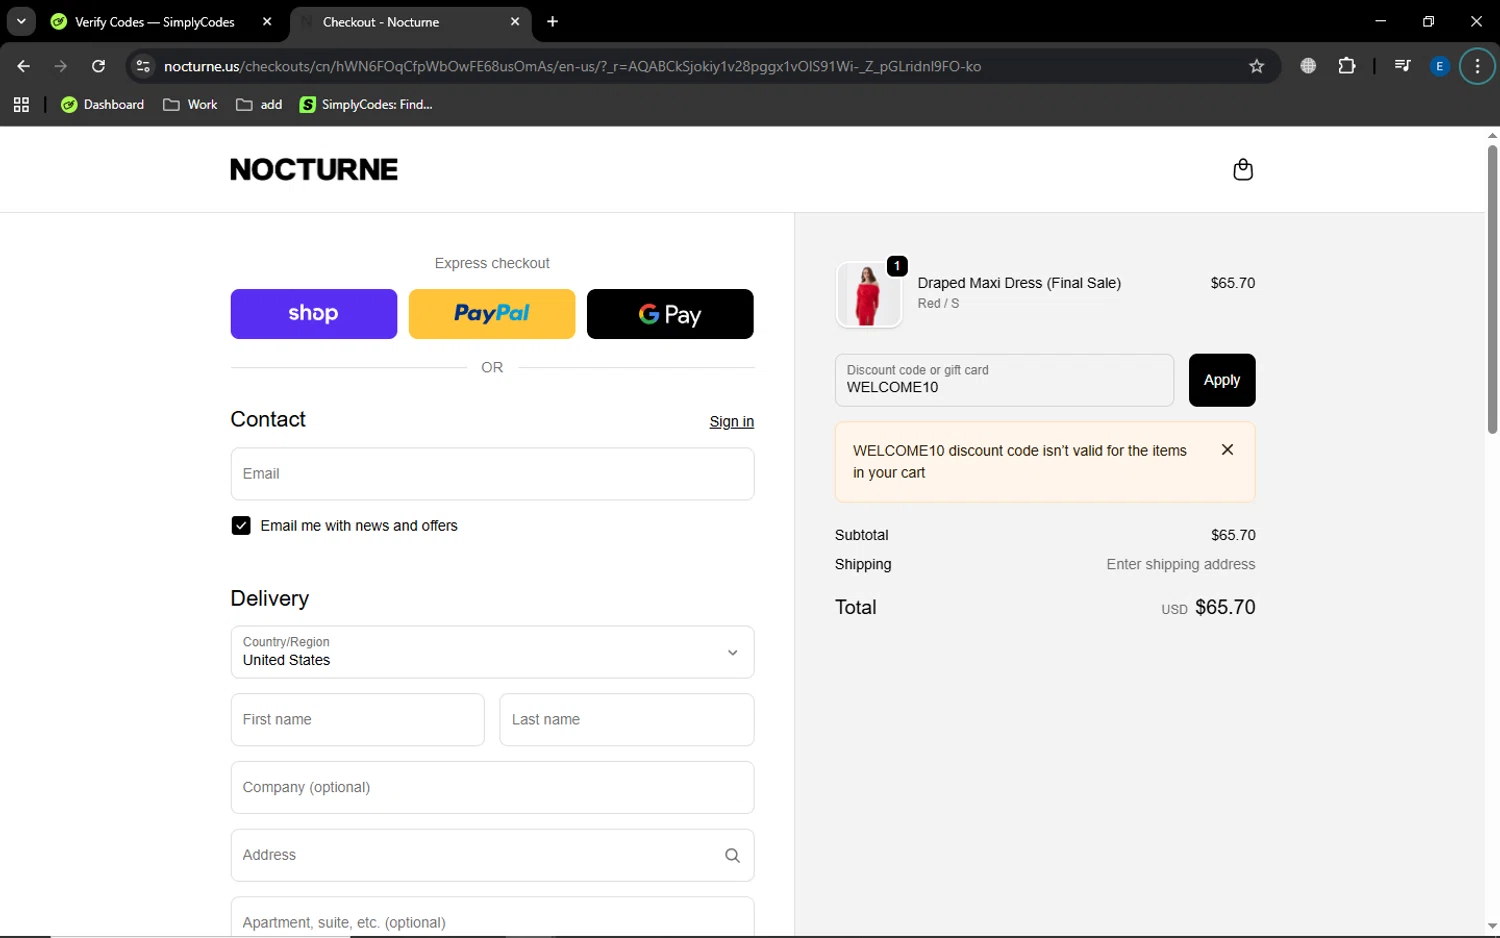Close the Checkout - Nocturne tab
Image resolution: width=1500 pixels, height=938 pixels.
(x=515, y=21)
